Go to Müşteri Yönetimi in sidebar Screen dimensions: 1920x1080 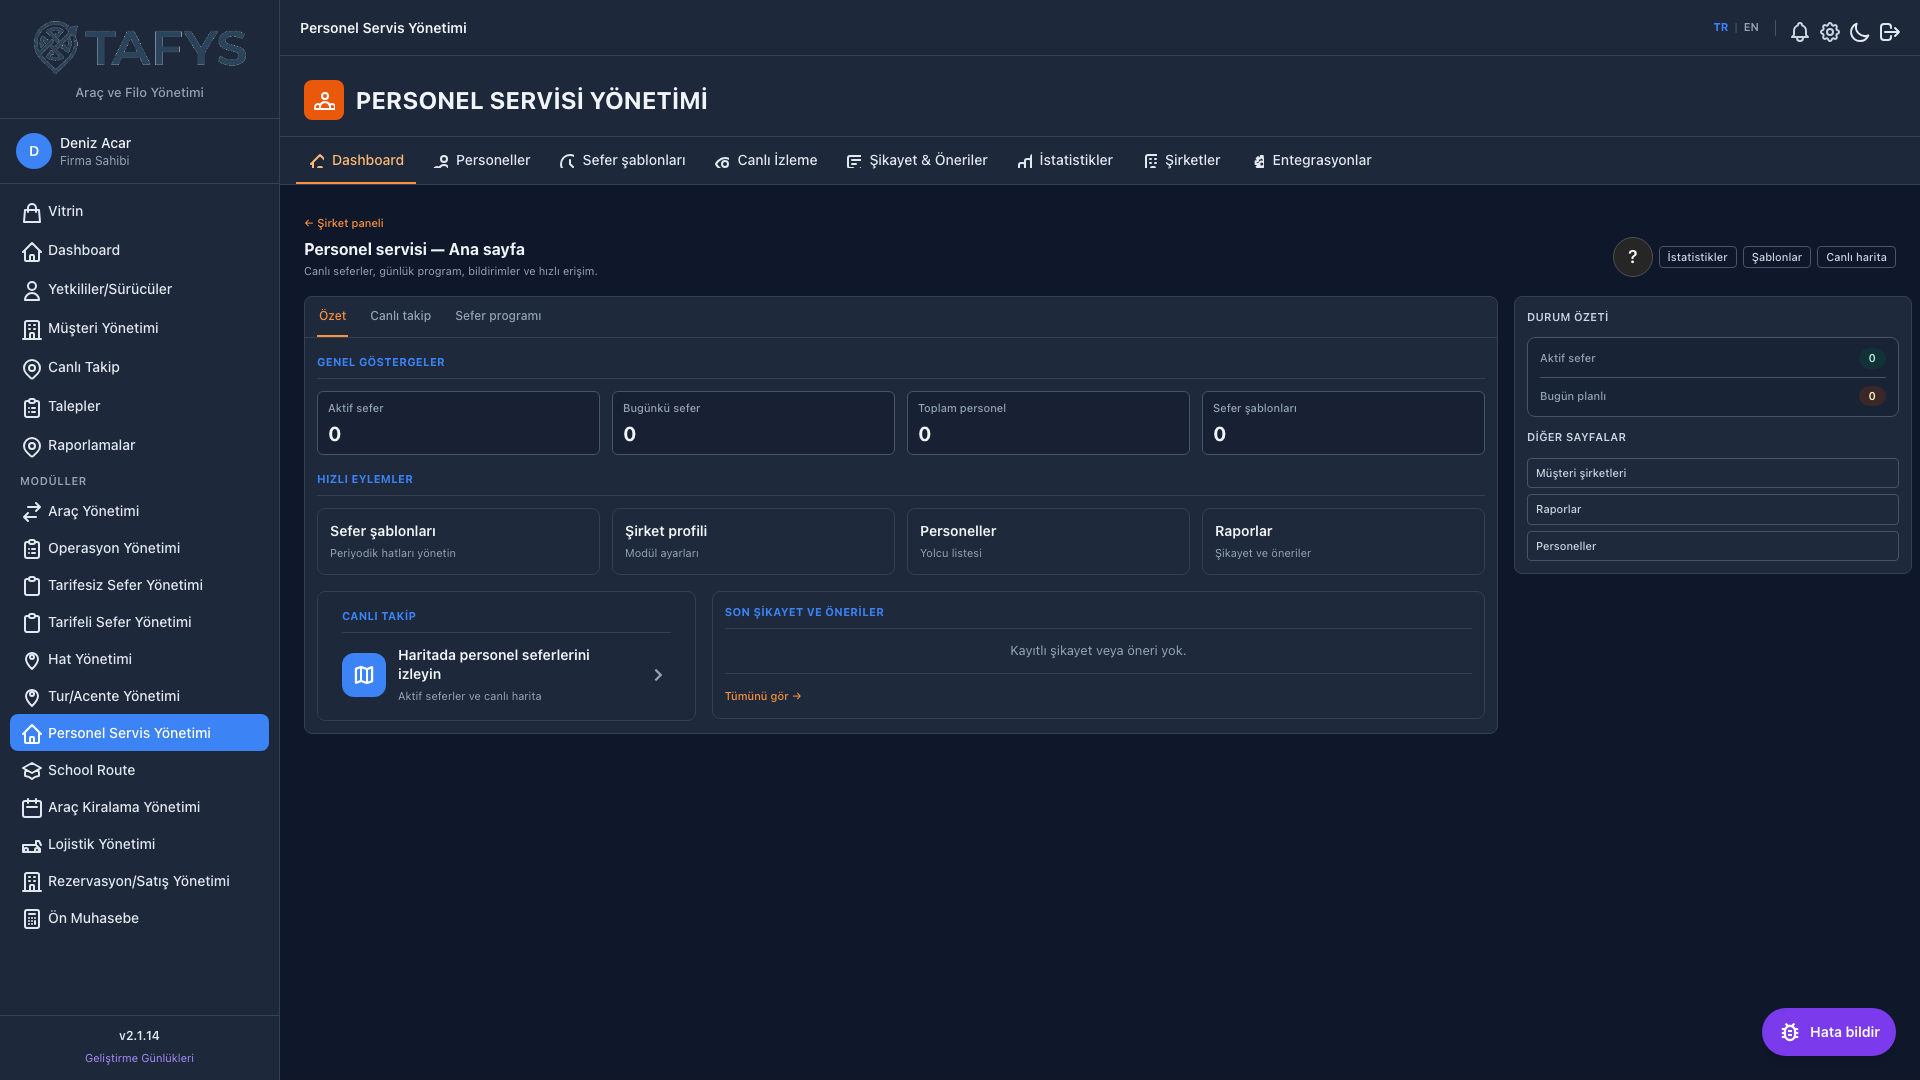139,328
